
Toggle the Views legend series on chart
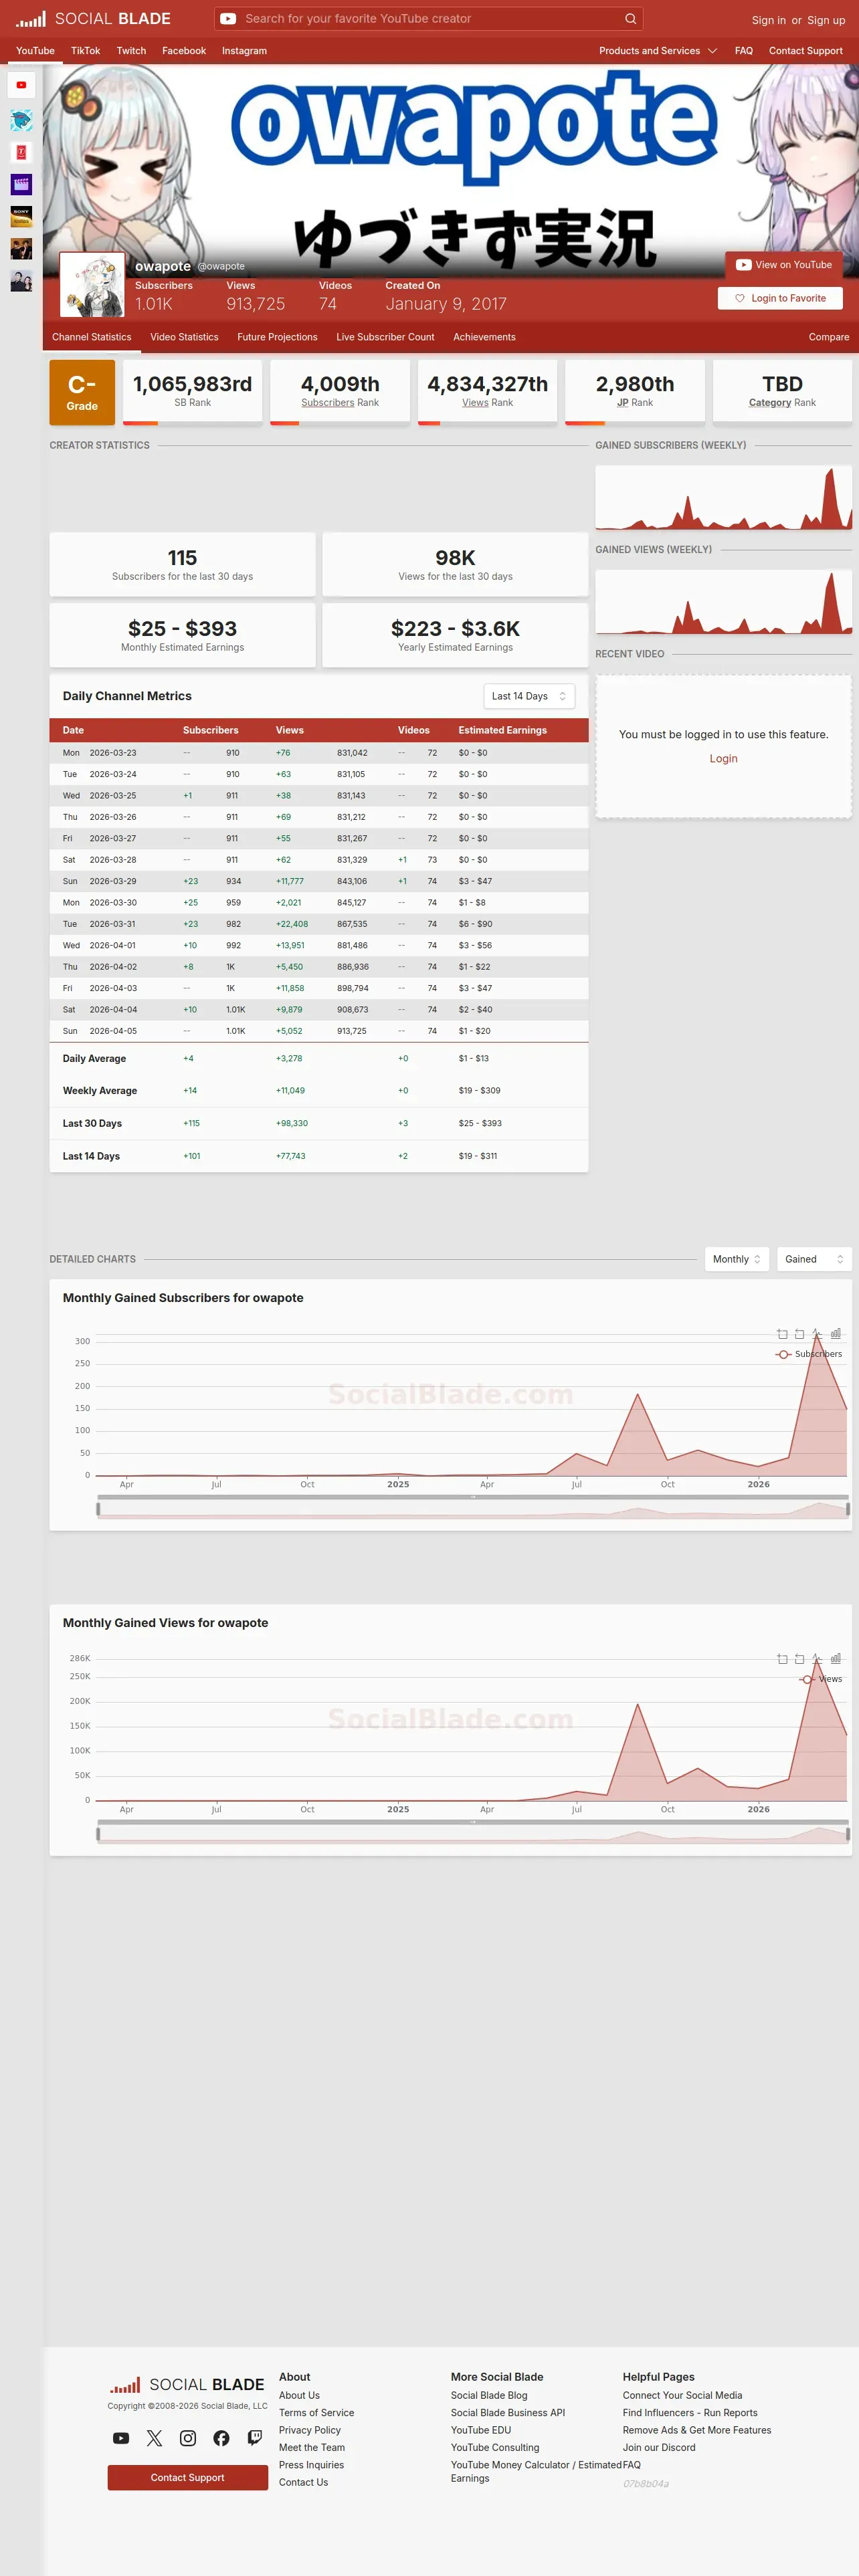click(x=821, y=1679)
